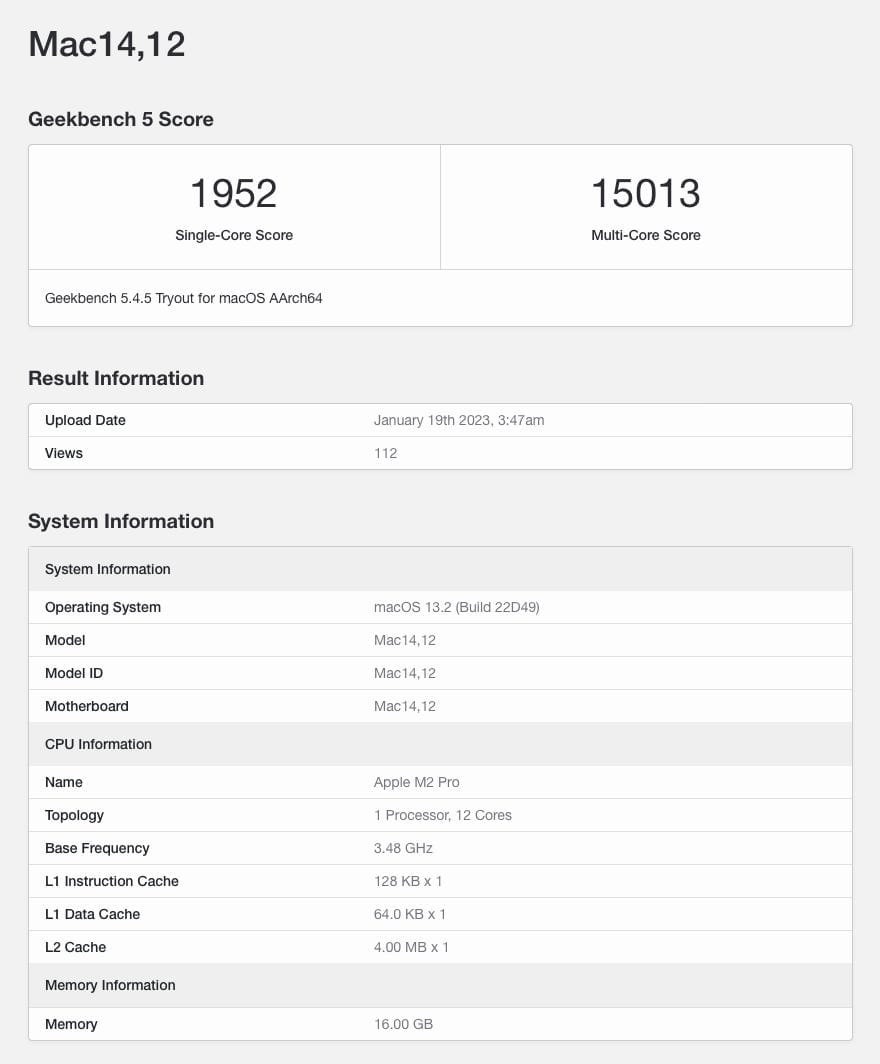Select Geekbench 5.4.5 Tryout for macOS AArch64 text

point(183,298)
